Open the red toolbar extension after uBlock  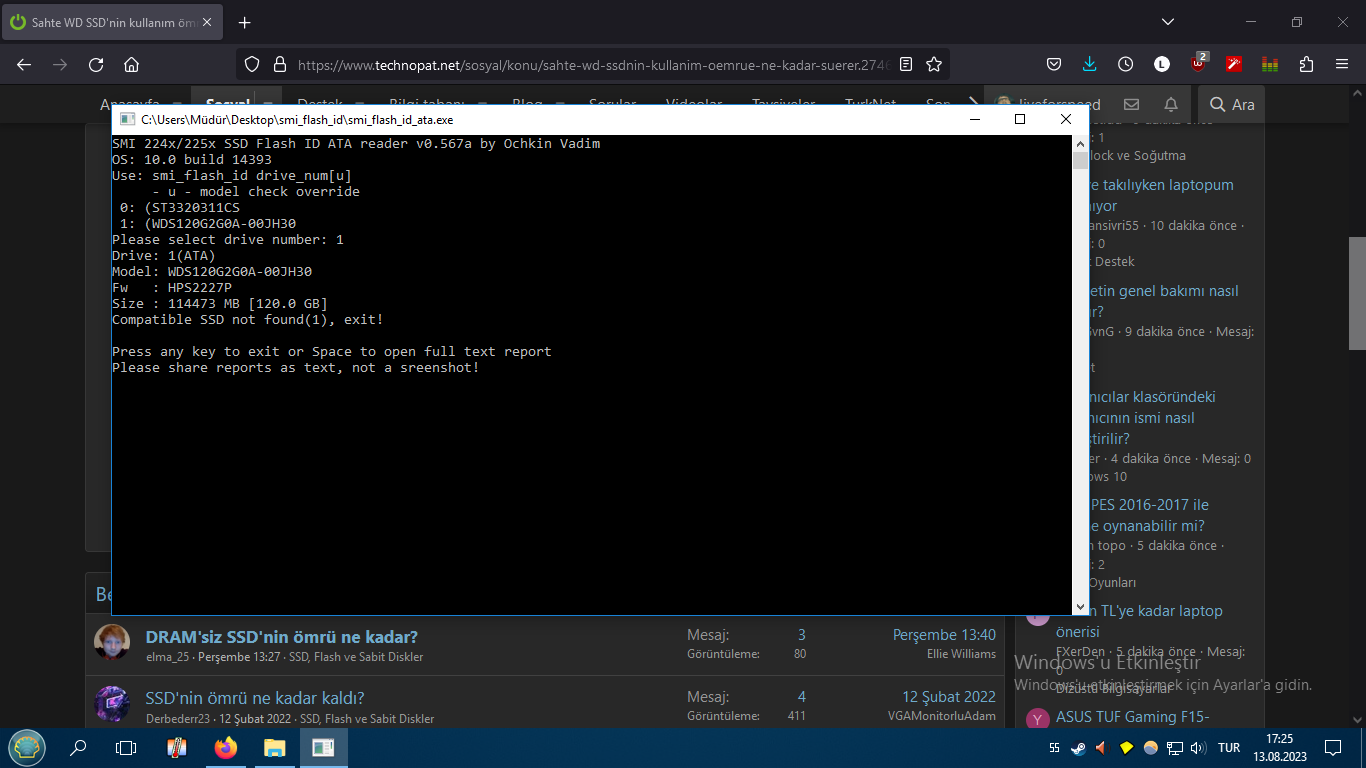[1234, 64]
